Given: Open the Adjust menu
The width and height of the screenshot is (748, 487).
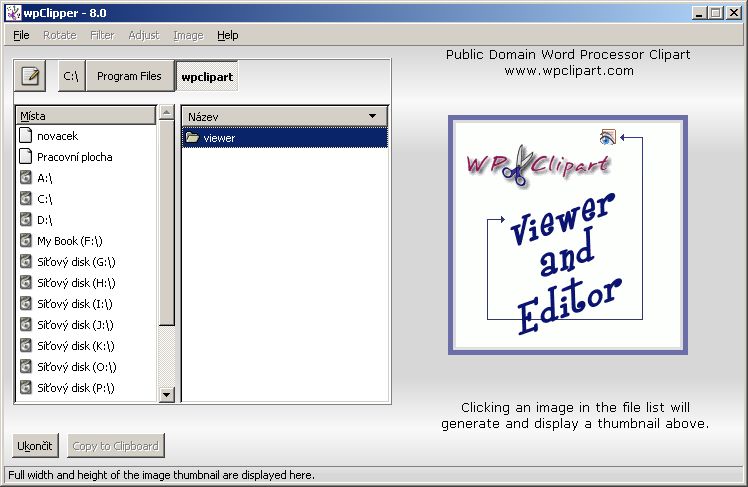Looking at the screenshot, I should pos(144,35).
